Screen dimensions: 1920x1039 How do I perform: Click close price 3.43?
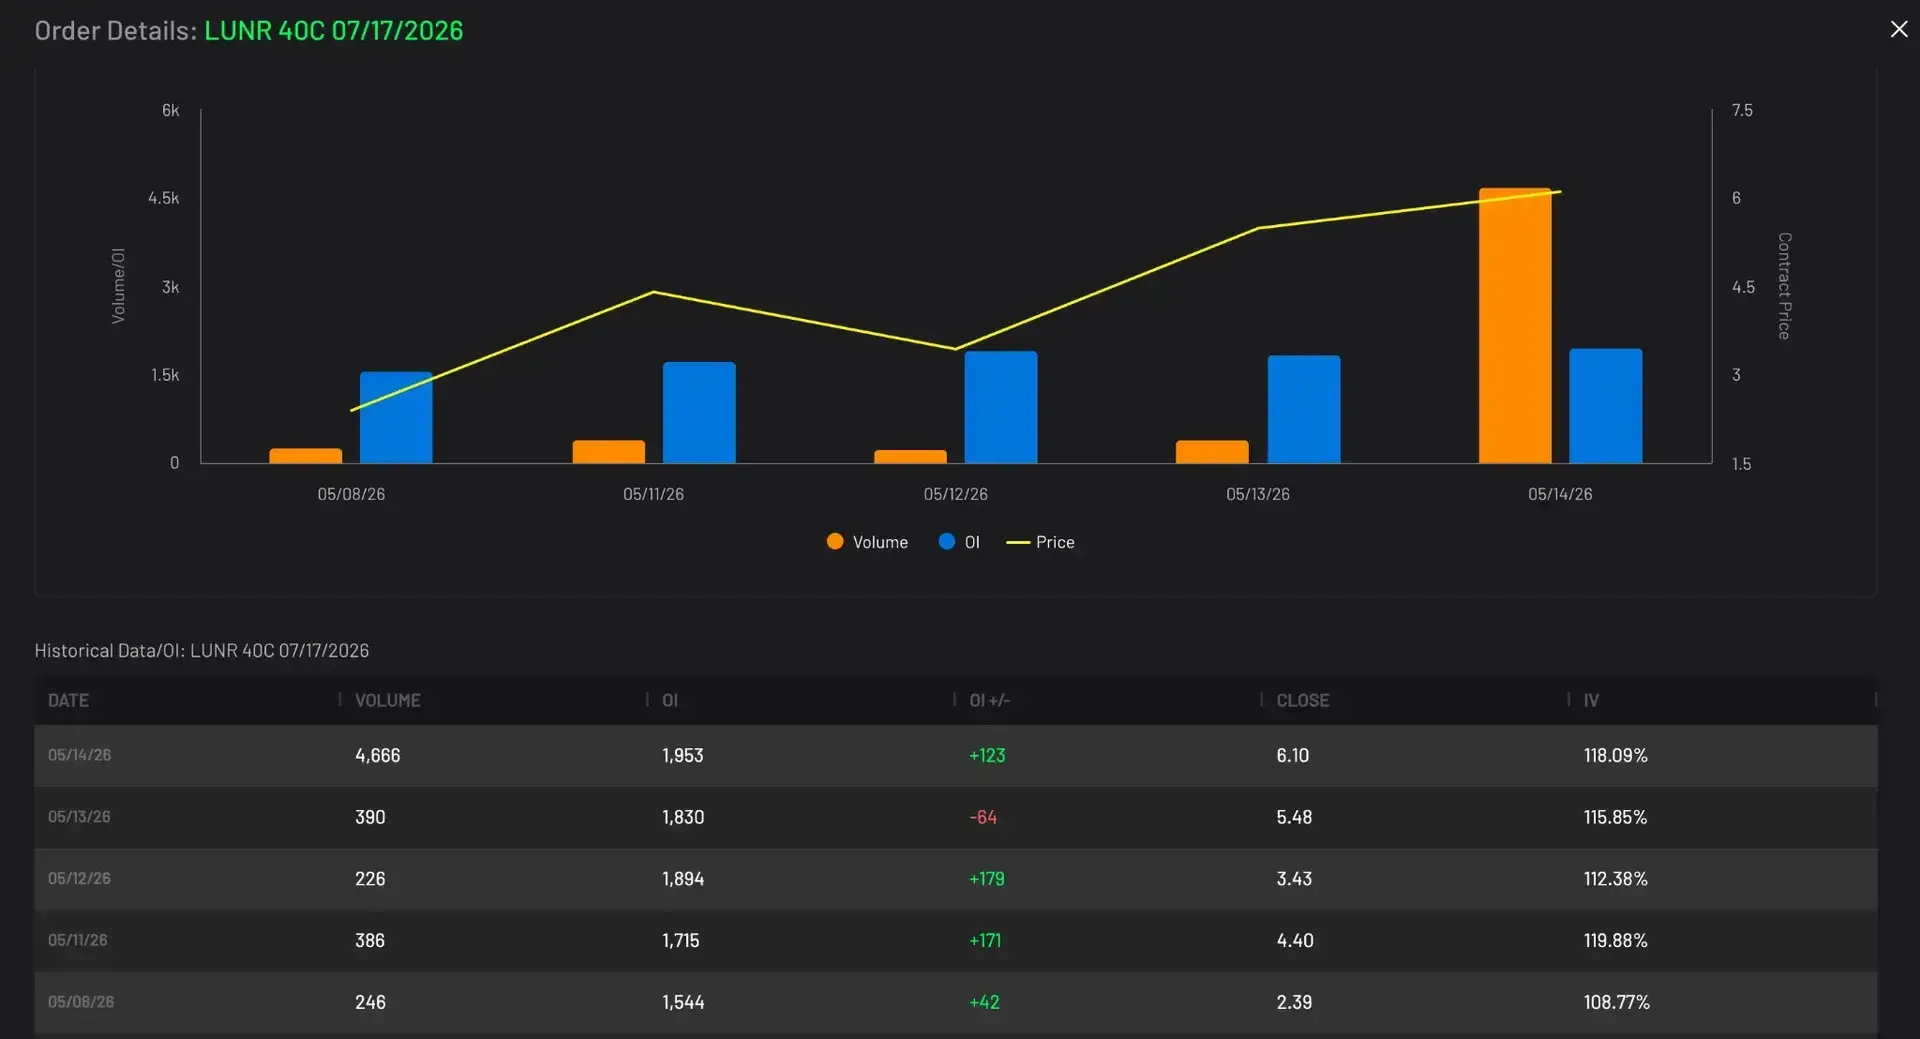(x=1294, y=879)
